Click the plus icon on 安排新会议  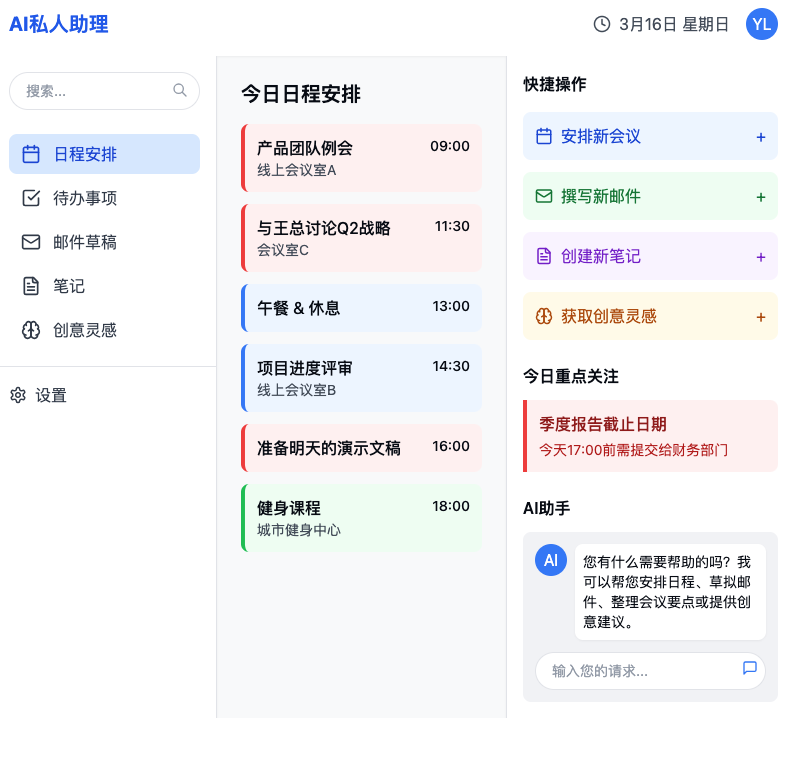761,137
